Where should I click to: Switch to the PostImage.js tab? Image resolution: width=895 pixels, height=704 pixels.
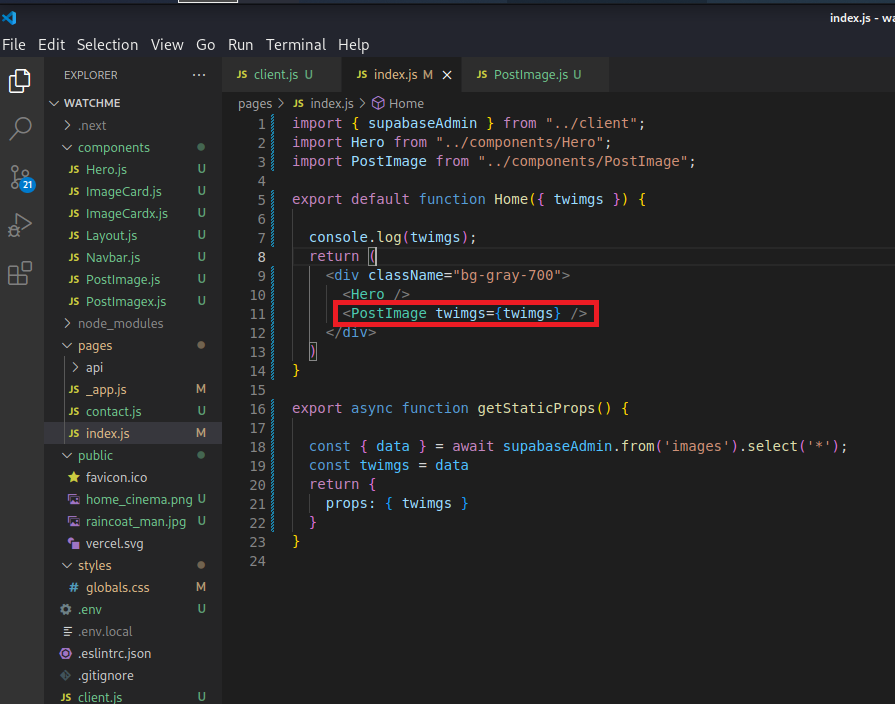pos(537,75)
